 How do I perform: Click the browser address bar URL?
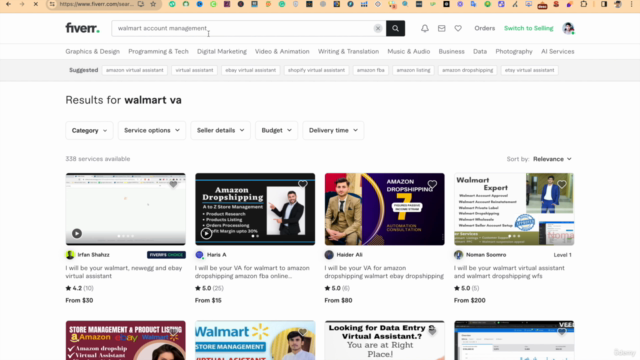[96, 4]
